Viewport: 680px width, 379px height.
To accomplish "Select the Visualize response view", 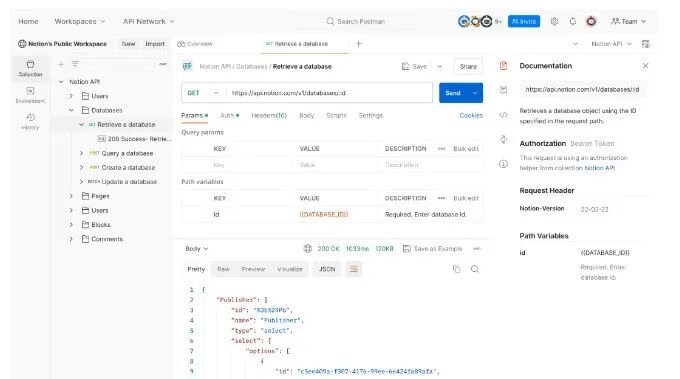I will coord(290,269).
